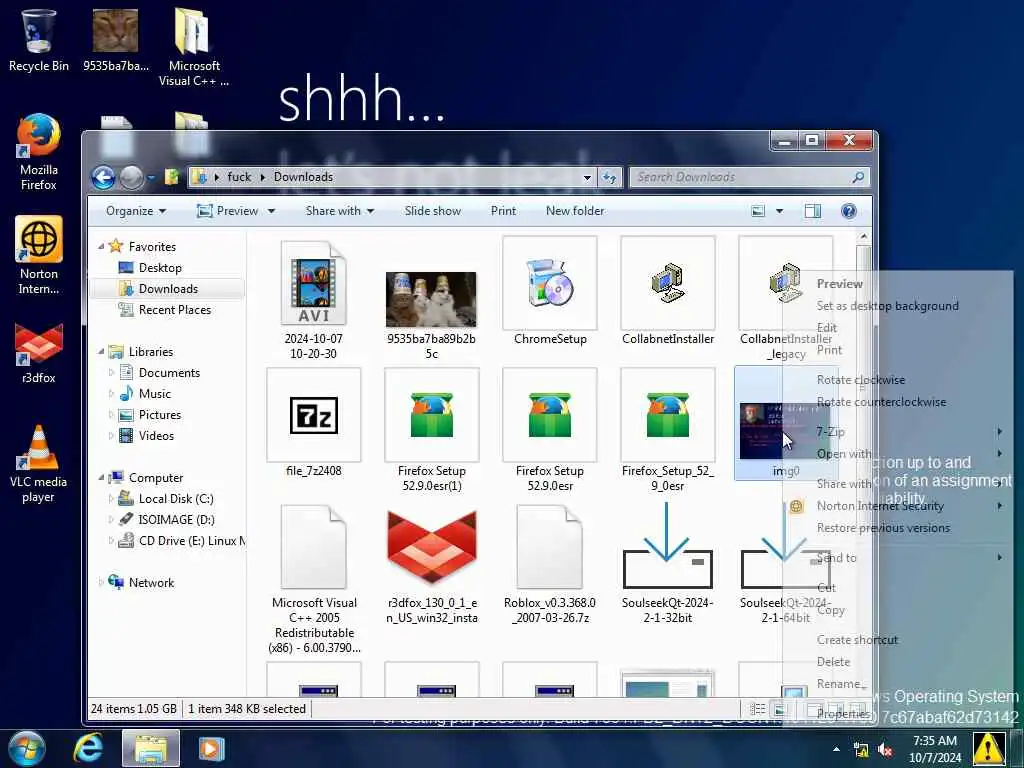The image size is (1024, 768).
Task: Open the Explorer Help icon
Action: [848, 211]
